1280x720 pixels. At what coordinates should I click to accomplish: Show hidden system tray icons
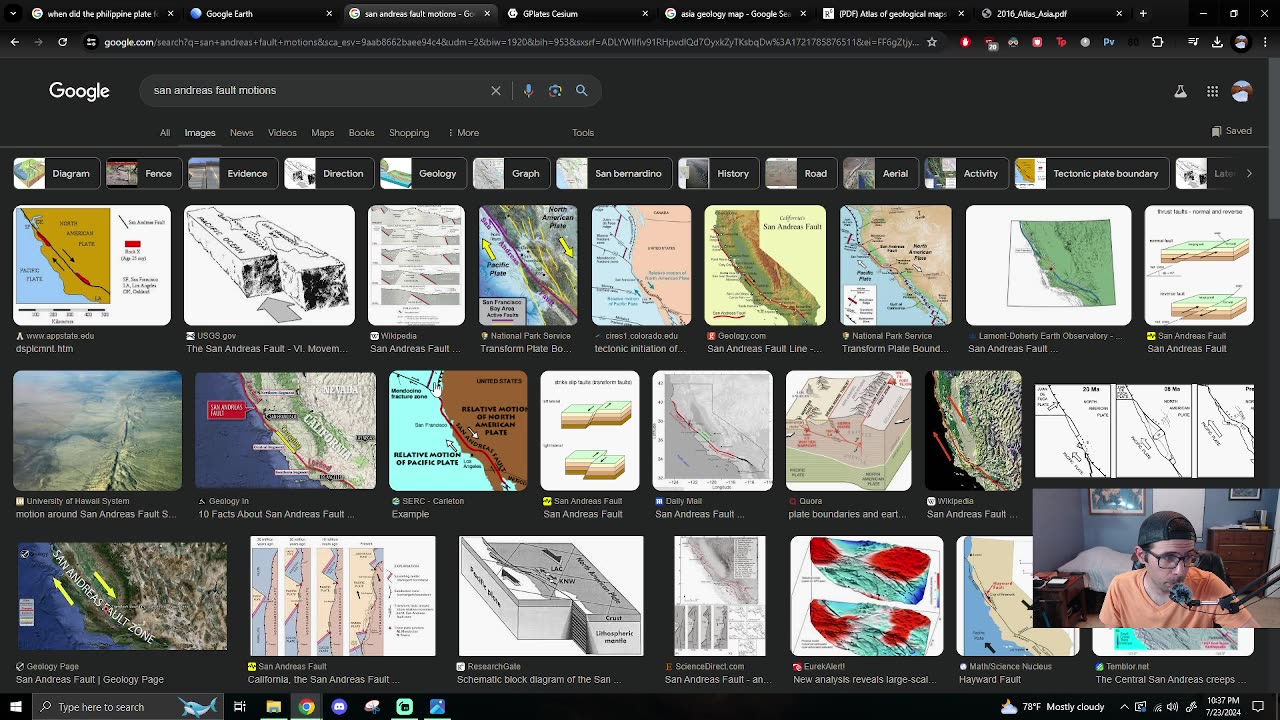(x=1125, y=707)
